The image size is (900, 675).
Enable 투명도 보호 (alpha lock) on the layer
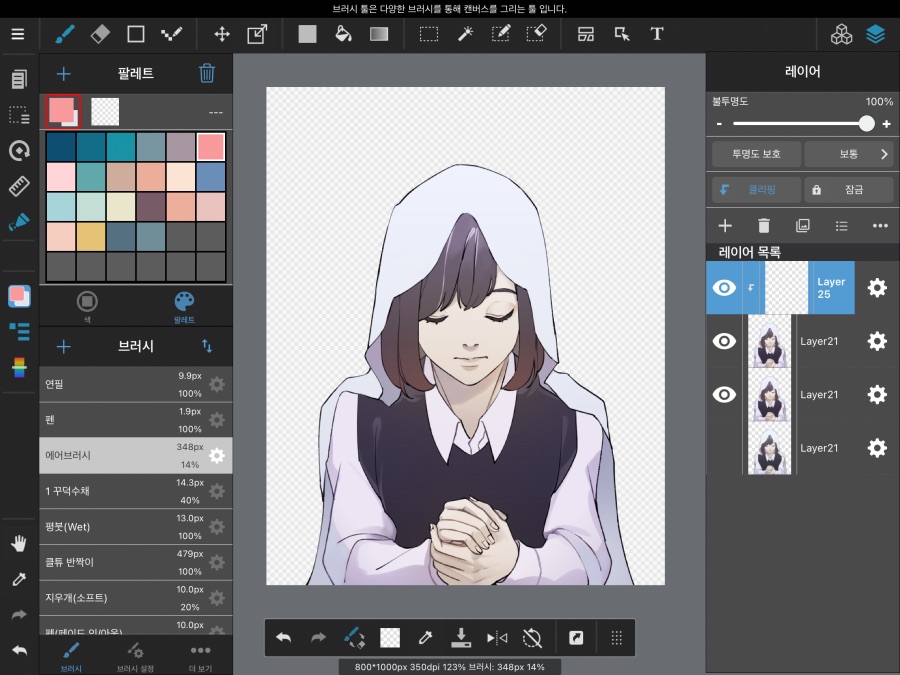click(x=756, y=153)
